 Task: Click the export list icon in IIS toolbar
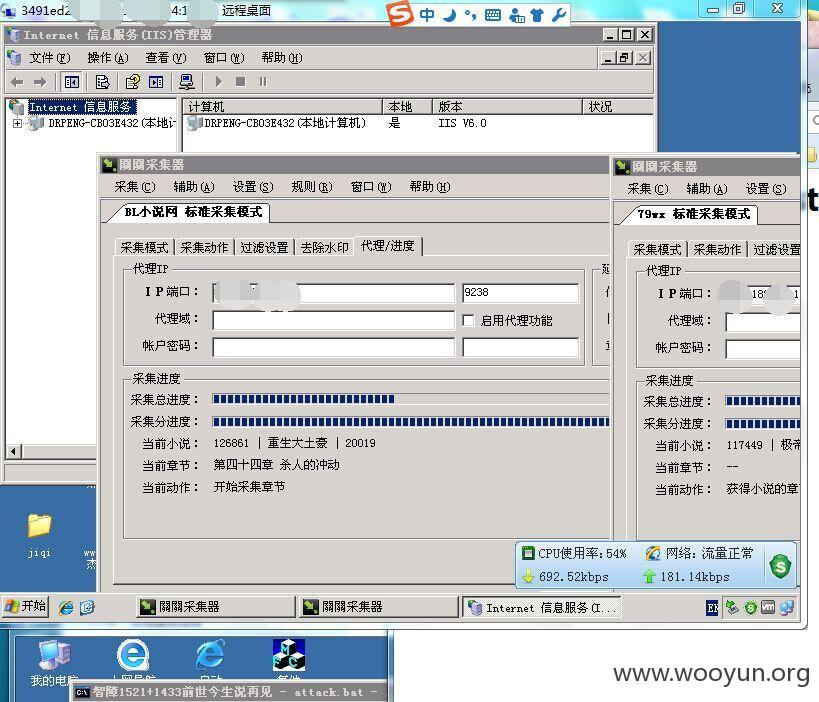pyautogui.click(x=102, y=82)
